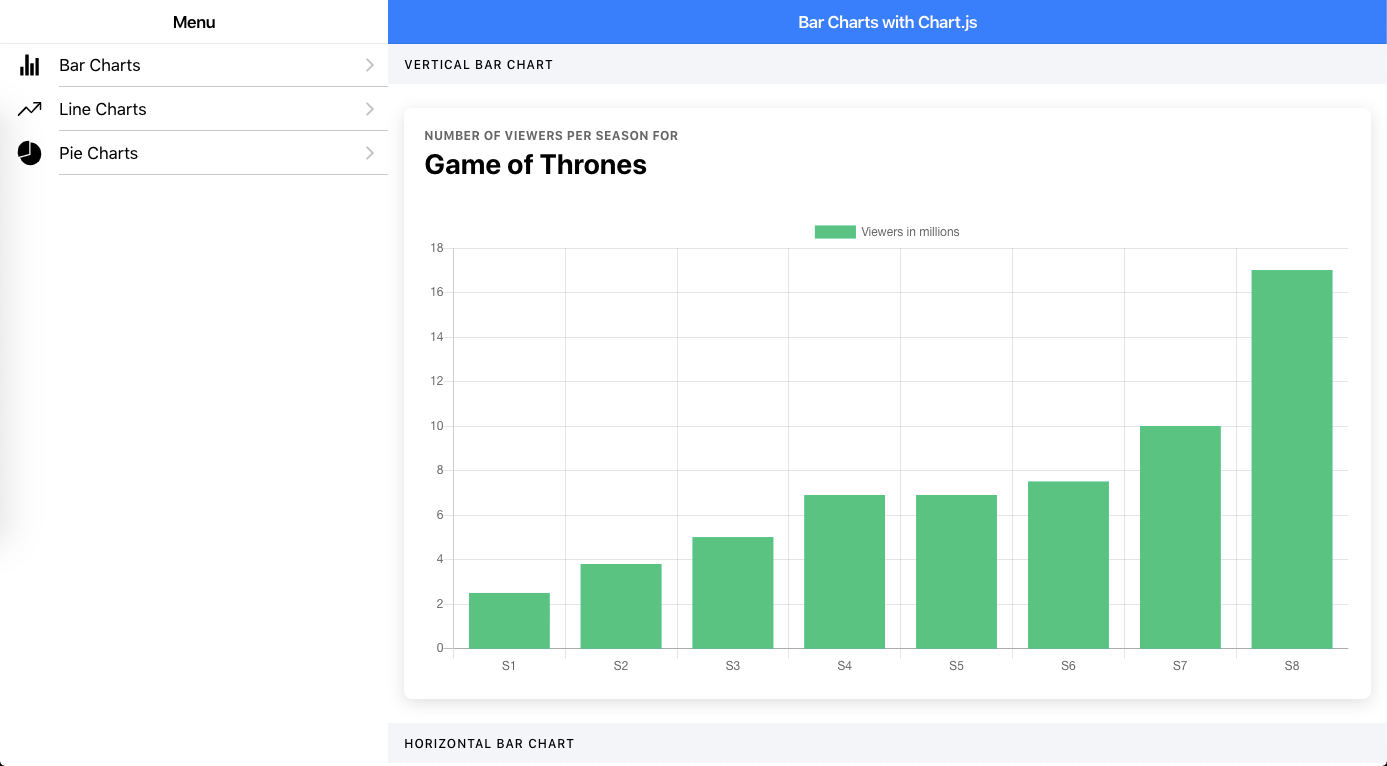This screenshot has height=766, width=1387.
Task: Click the Horizontal Bar Chart section header
Action: [x=489, y=744]
